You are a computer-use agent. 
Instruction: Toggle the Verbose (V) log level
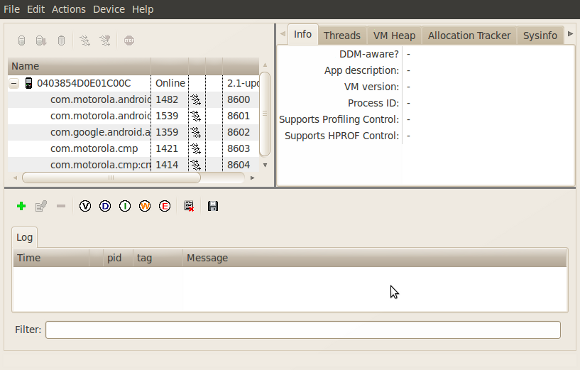point(85,206)
